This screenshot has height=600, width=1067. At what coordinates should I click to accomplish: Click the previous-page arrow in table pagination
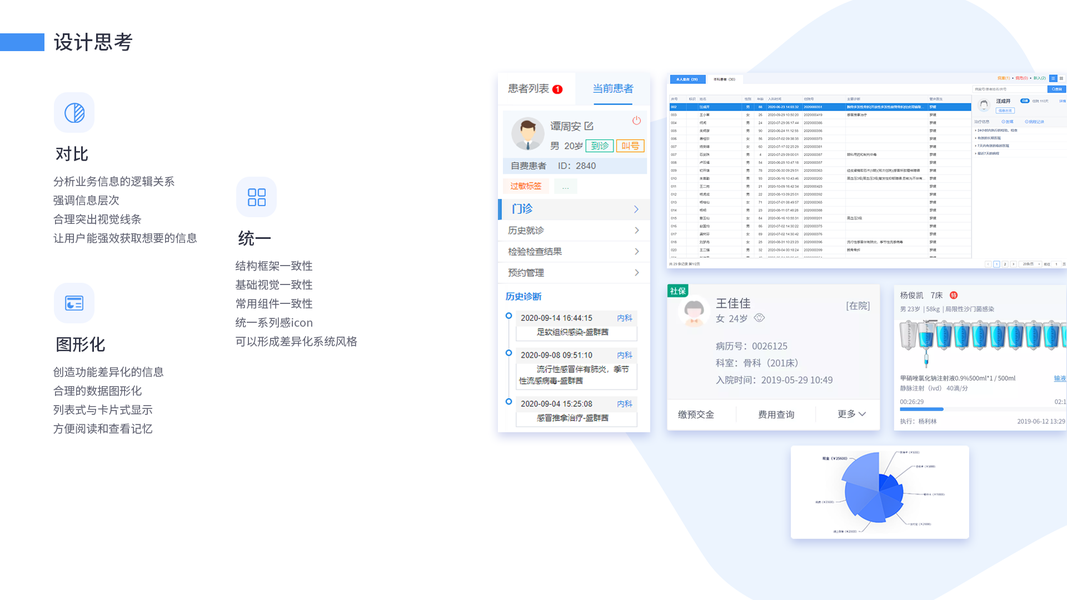pos(988,264)
